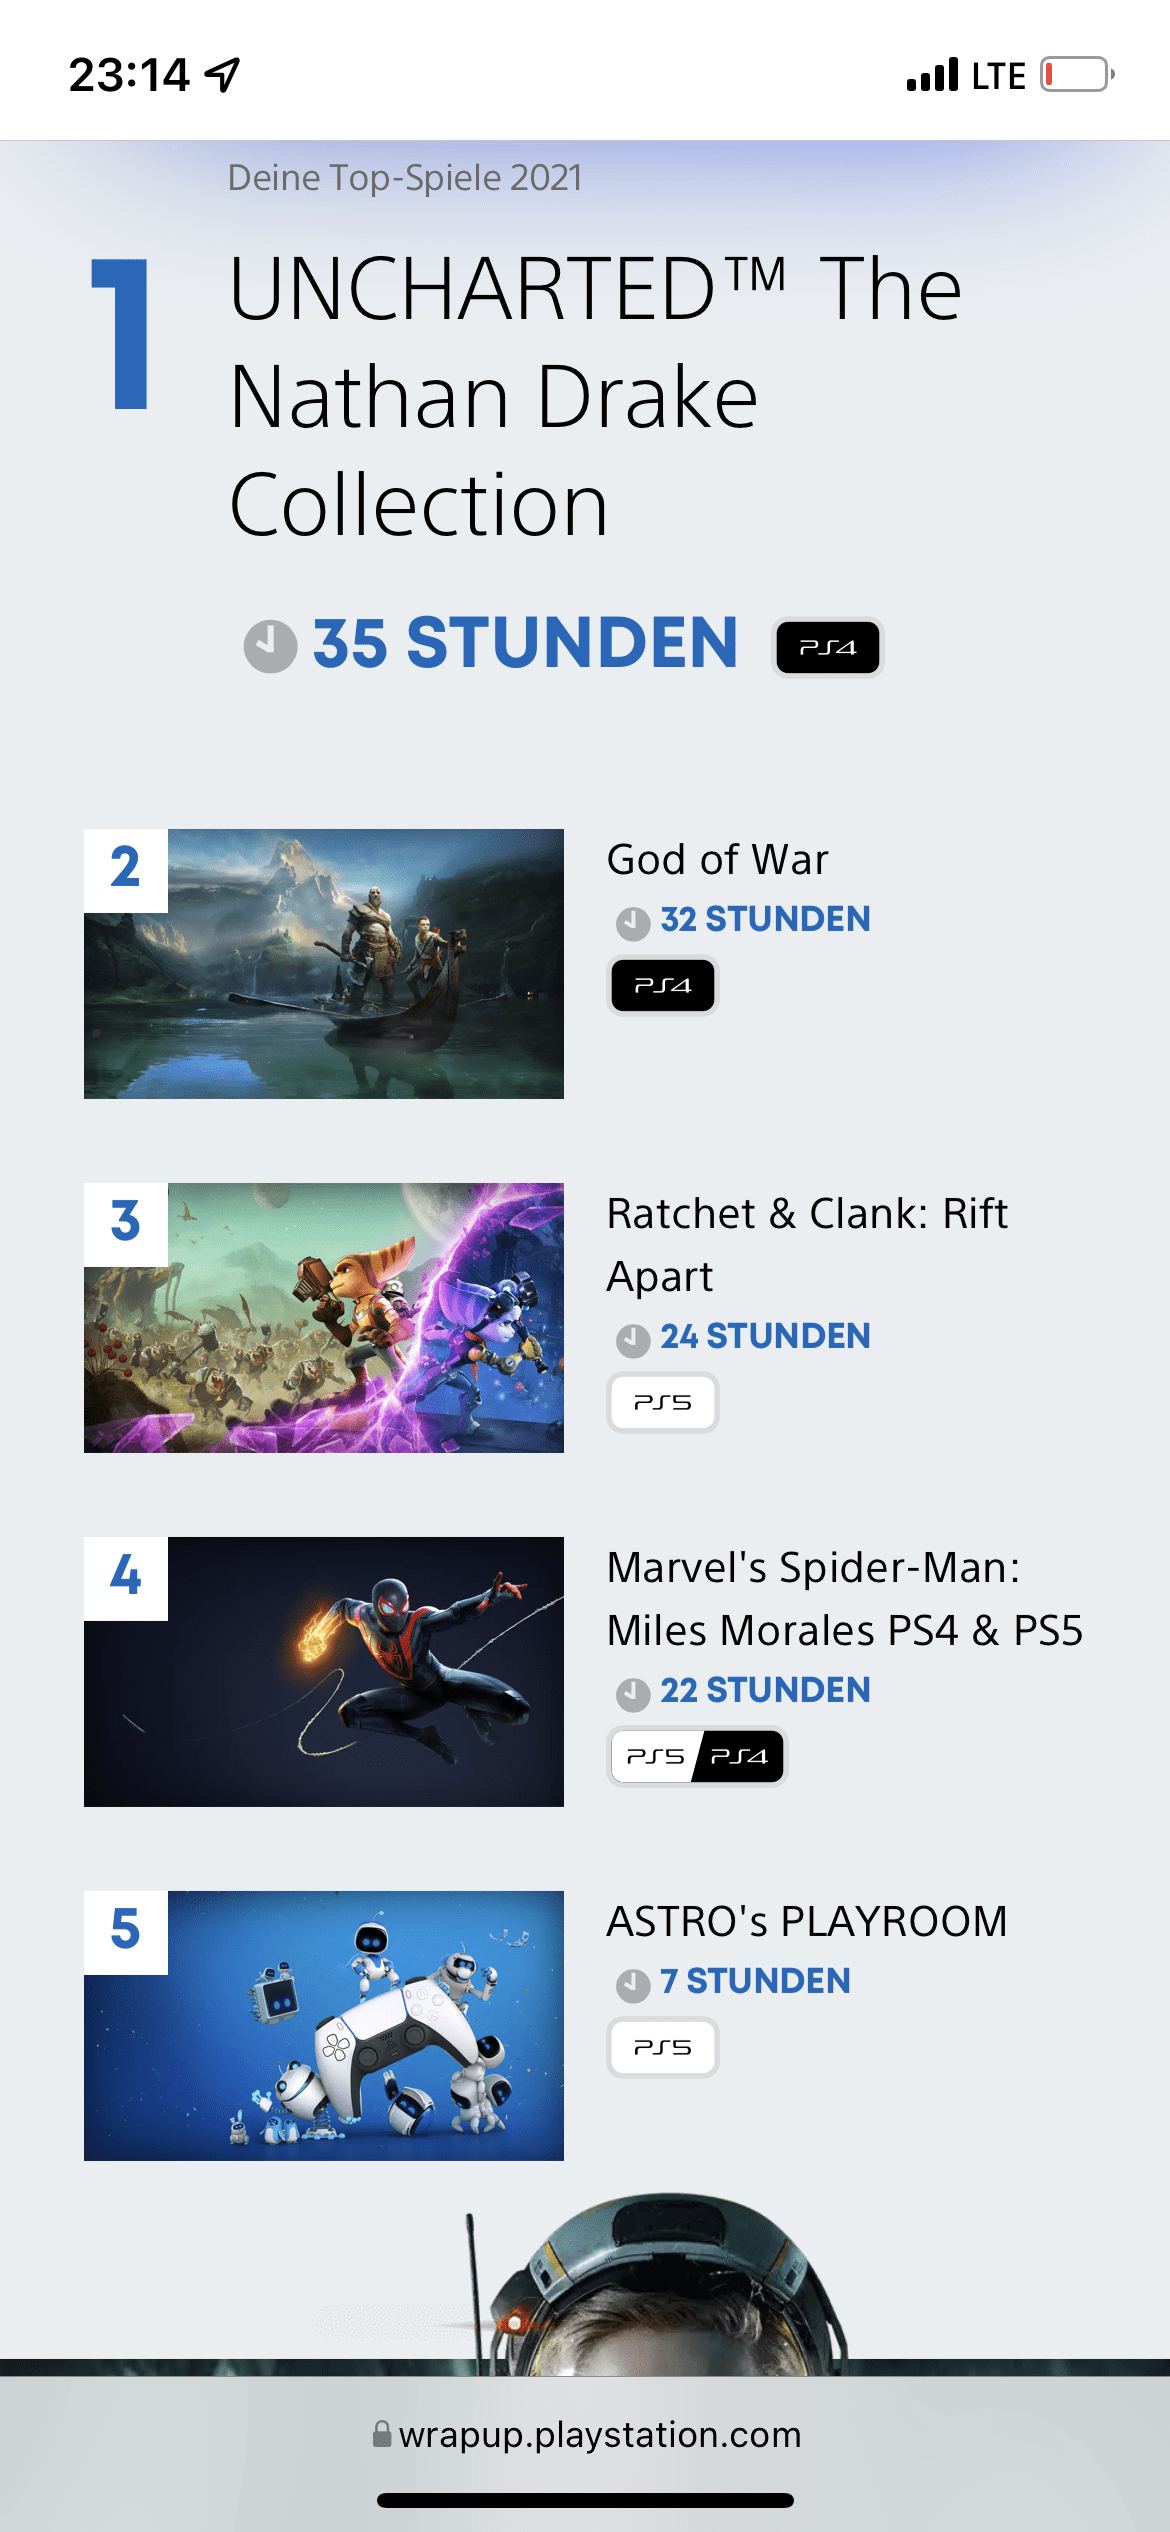
Task: Tap the battery indicator in status bar
Action: 1077,75
